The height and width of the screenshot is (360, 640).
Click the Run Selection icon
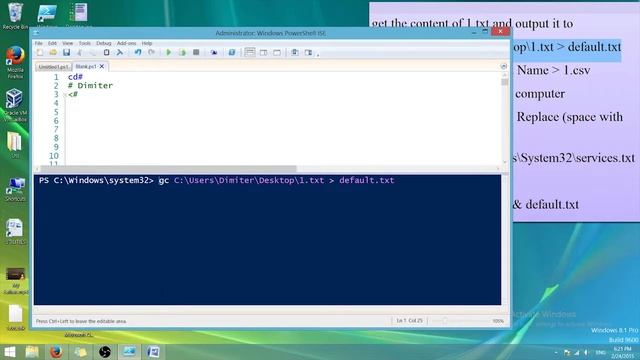[x=182, y=52]
